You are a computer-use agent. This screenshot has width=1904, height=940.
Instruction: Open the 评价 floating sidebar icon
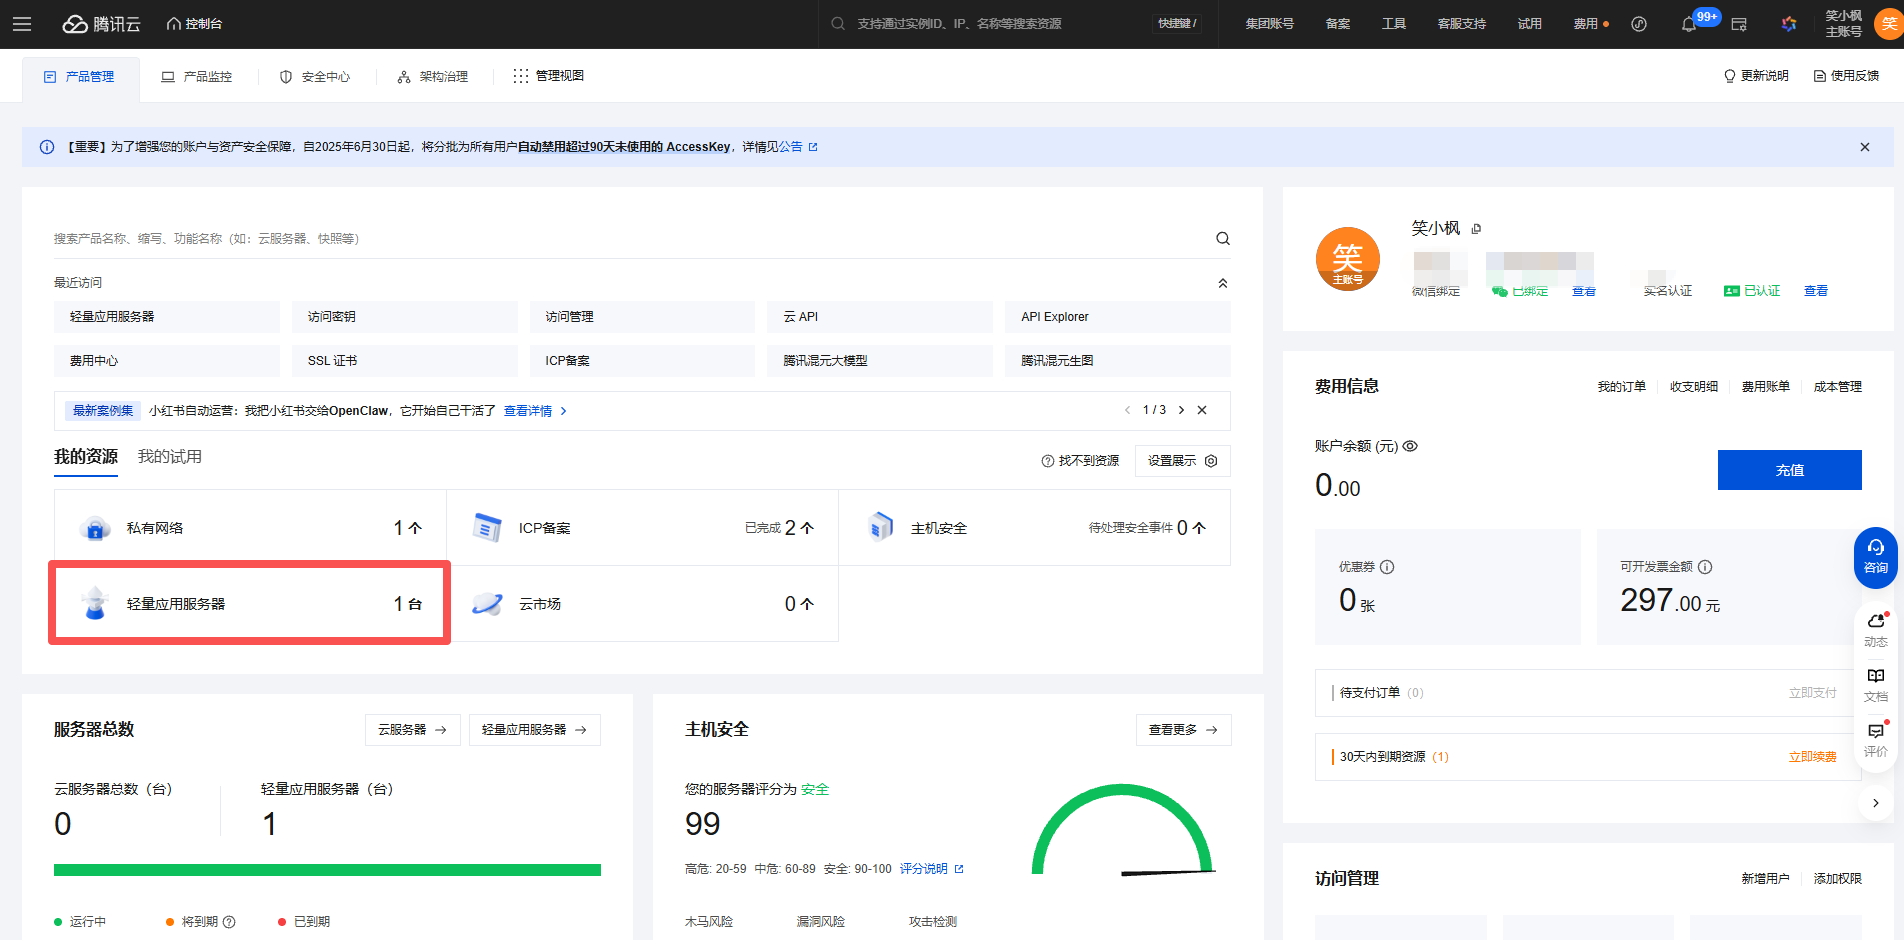click(1876, 740)
